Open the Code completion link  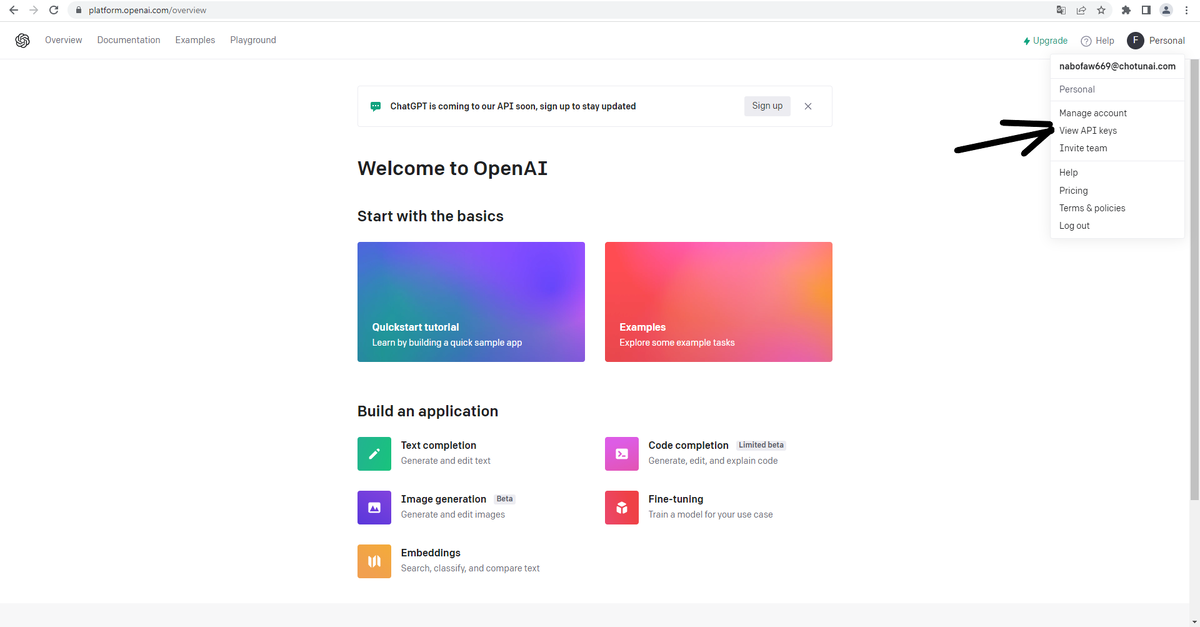[x=688, y=445]
